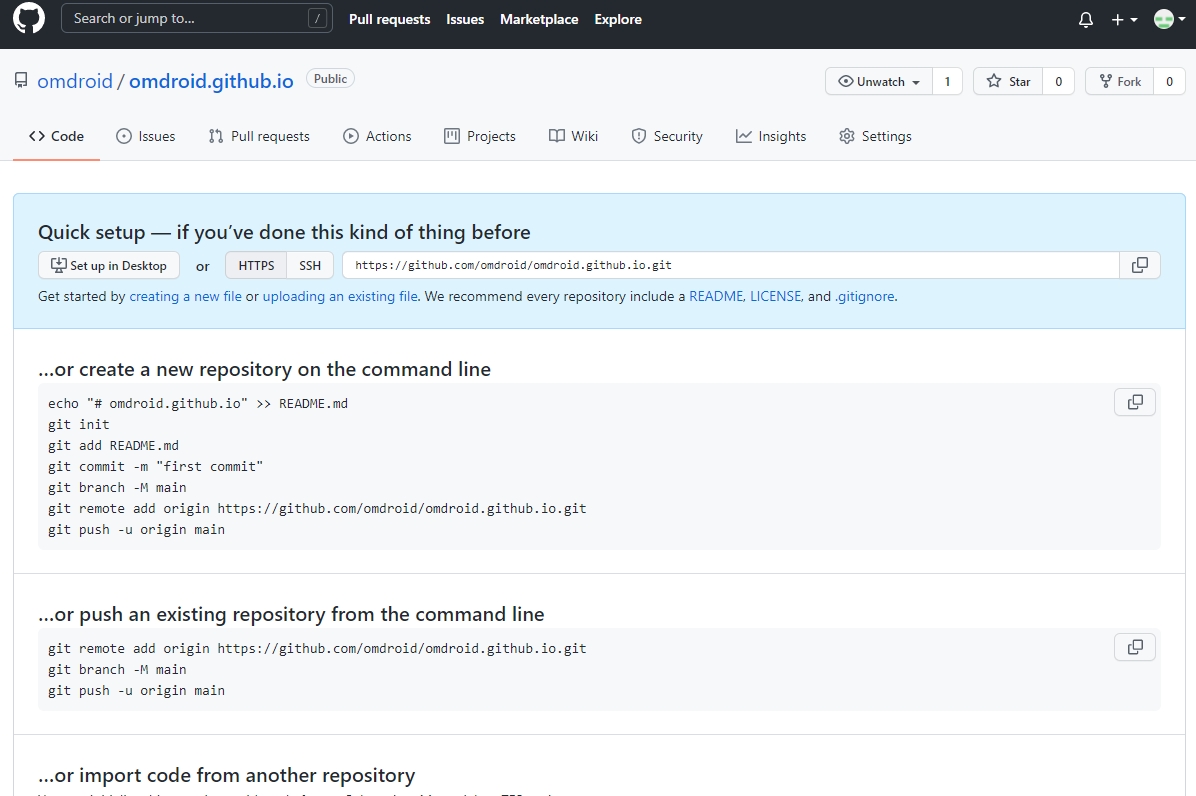The image size is (1196, 796).
Task: Open the omdroid owner profile link
Action: tap(75, 81)
